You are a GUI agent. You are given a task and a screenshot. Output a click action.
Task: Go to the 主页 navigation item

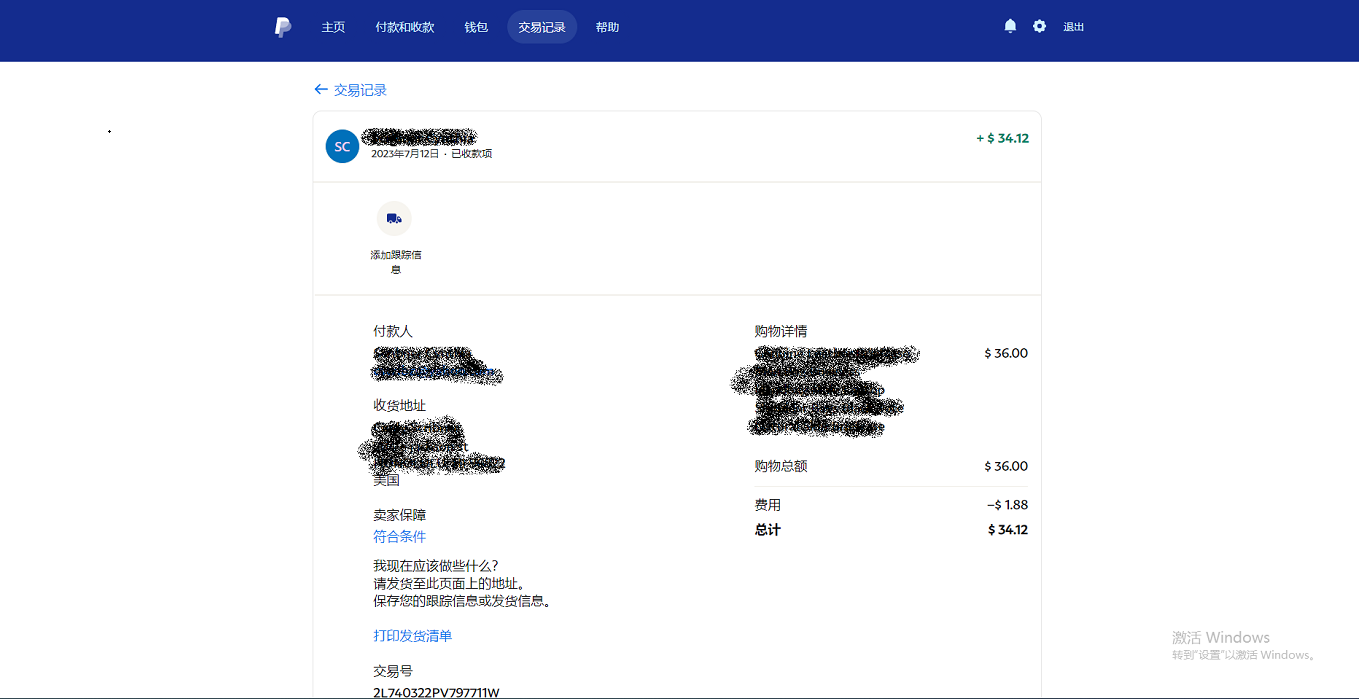pyautogui.click(x=333, y=27)
